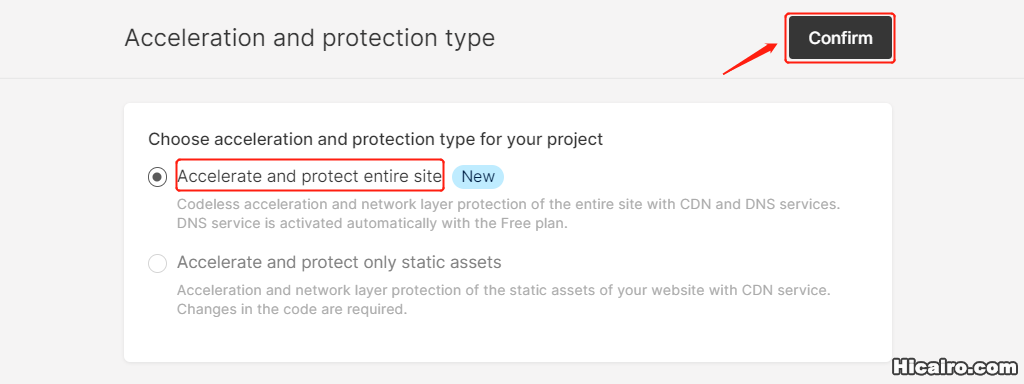Click the Hicairo.com watermark

tap(955, 366)
